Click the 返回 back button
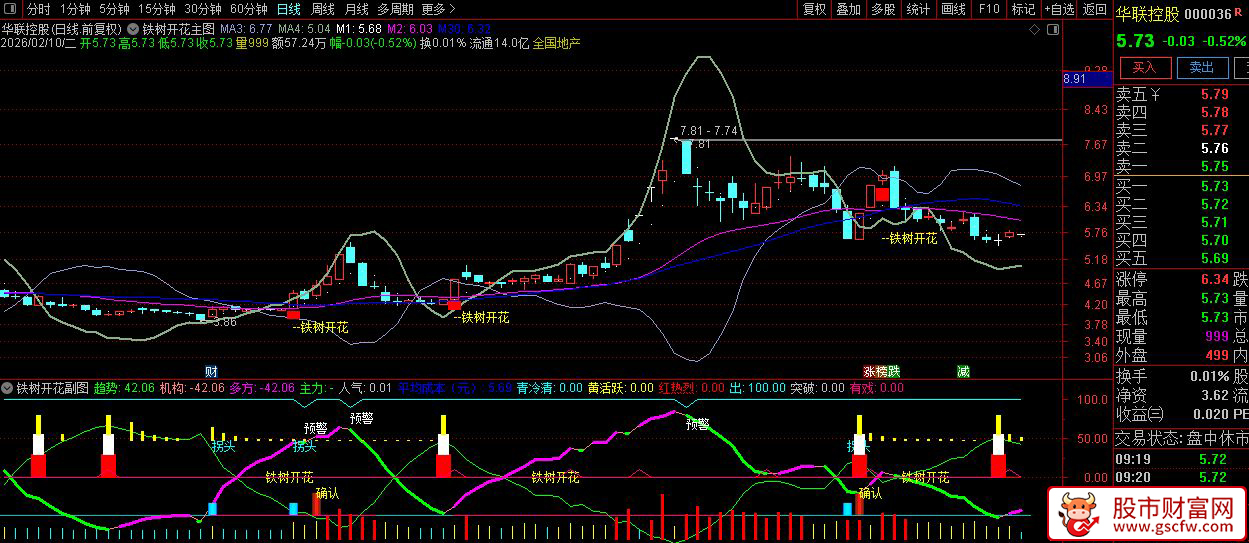Viewport: 1249px width, 543px height. pos(1096,9)
